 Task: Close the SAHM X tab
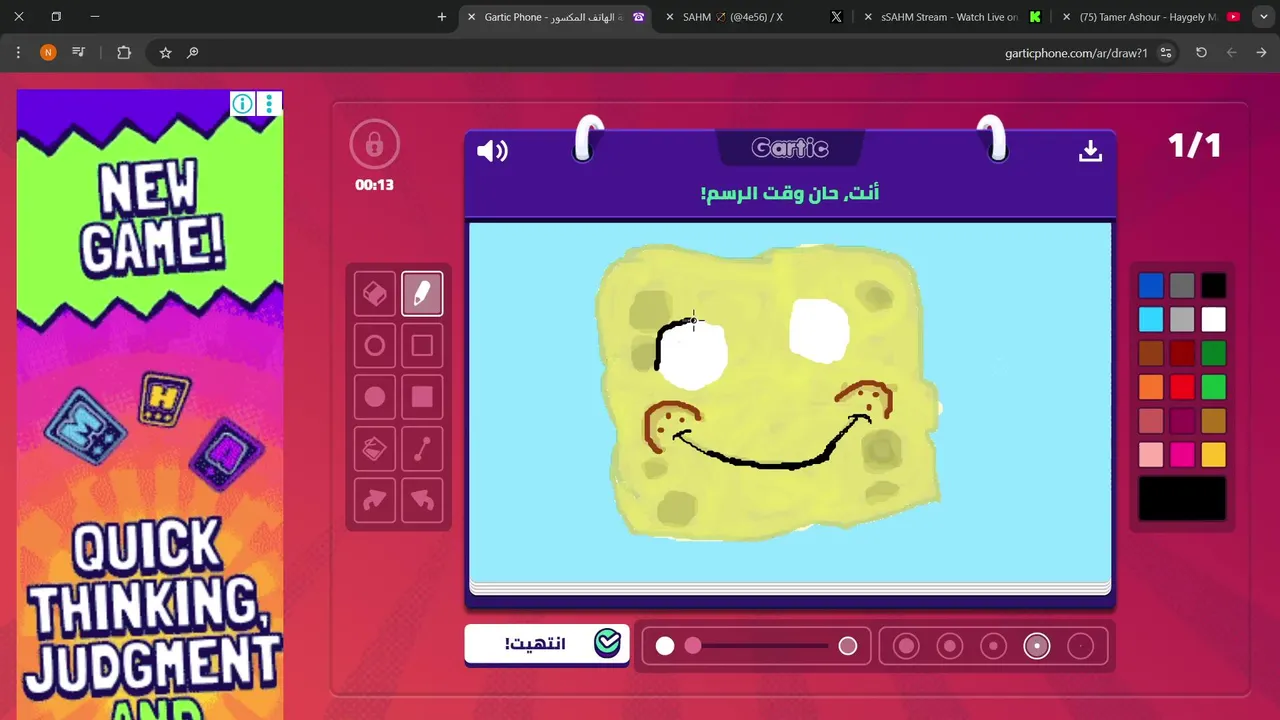[668, 17]
